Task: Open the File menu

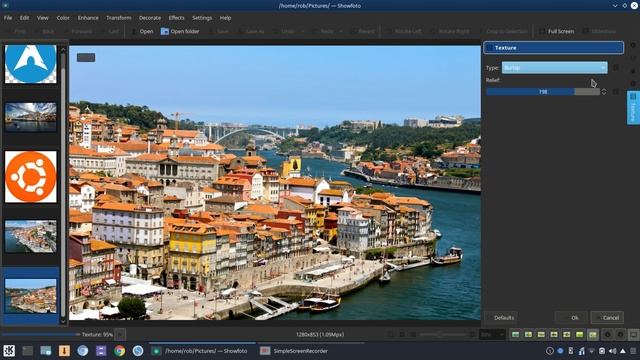Action: (x=8, y=18)
